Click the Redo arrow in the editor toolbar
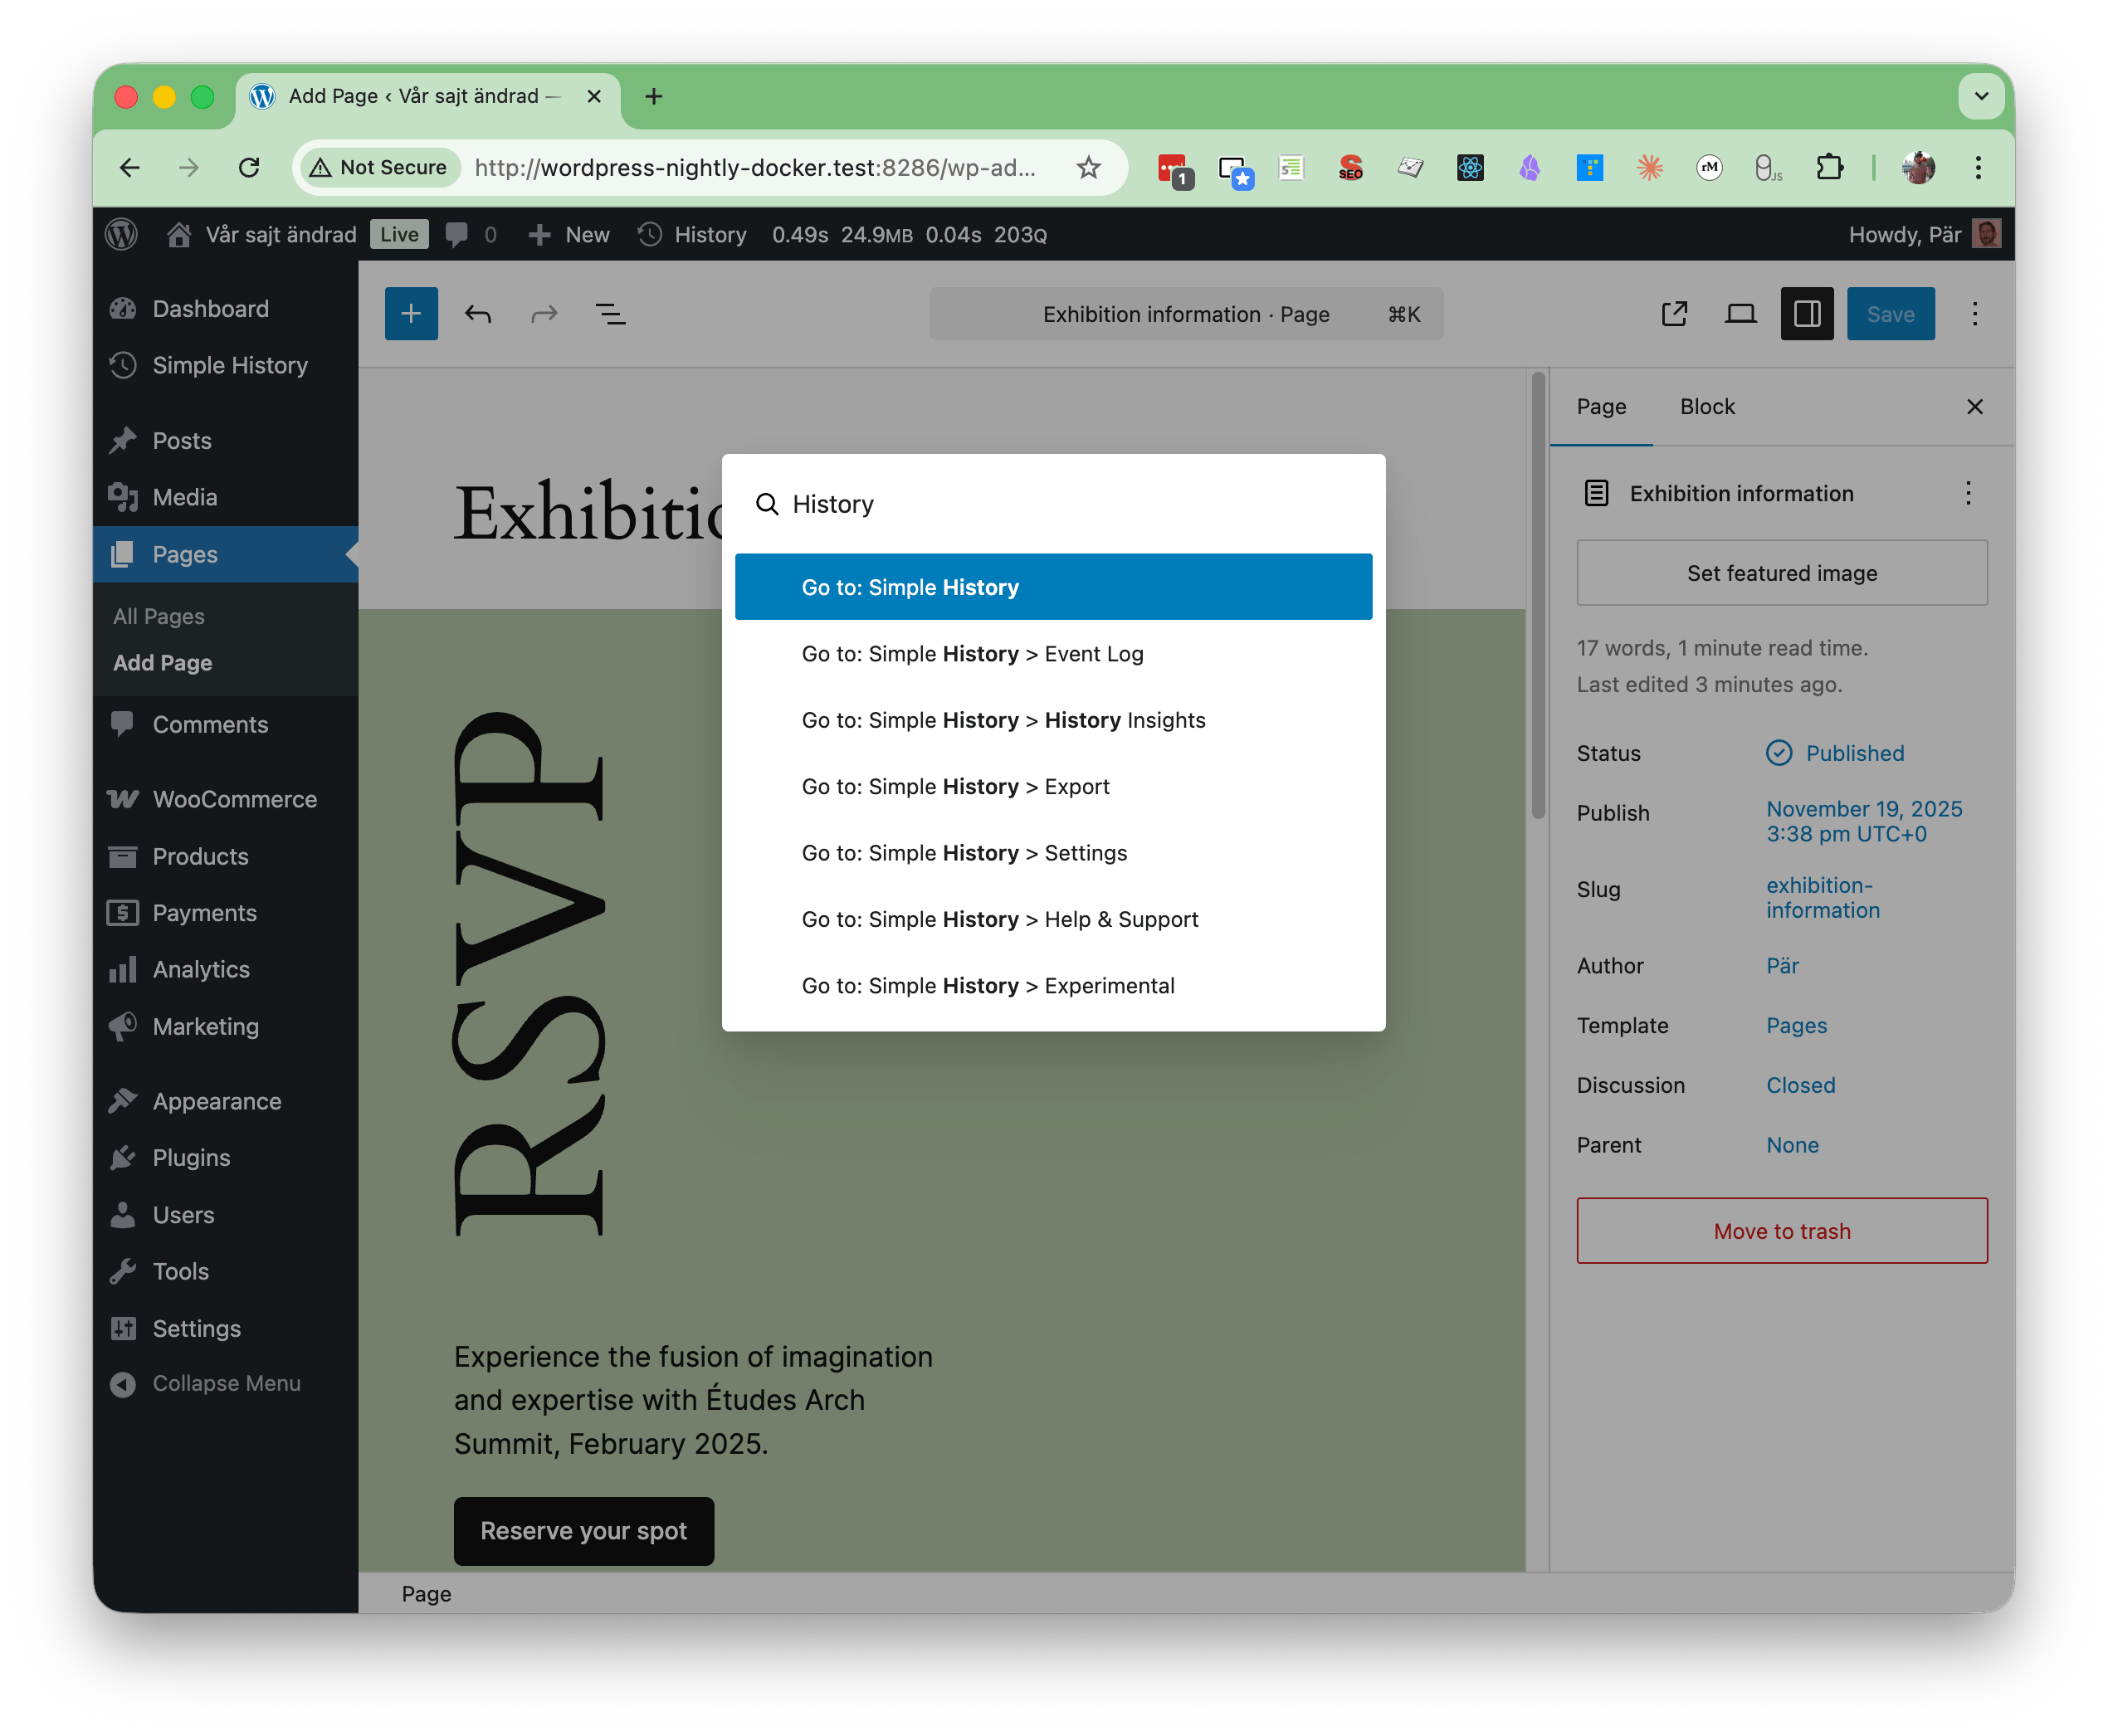The width and height of the screenshot is (2108, 1736). pos(544,313)
